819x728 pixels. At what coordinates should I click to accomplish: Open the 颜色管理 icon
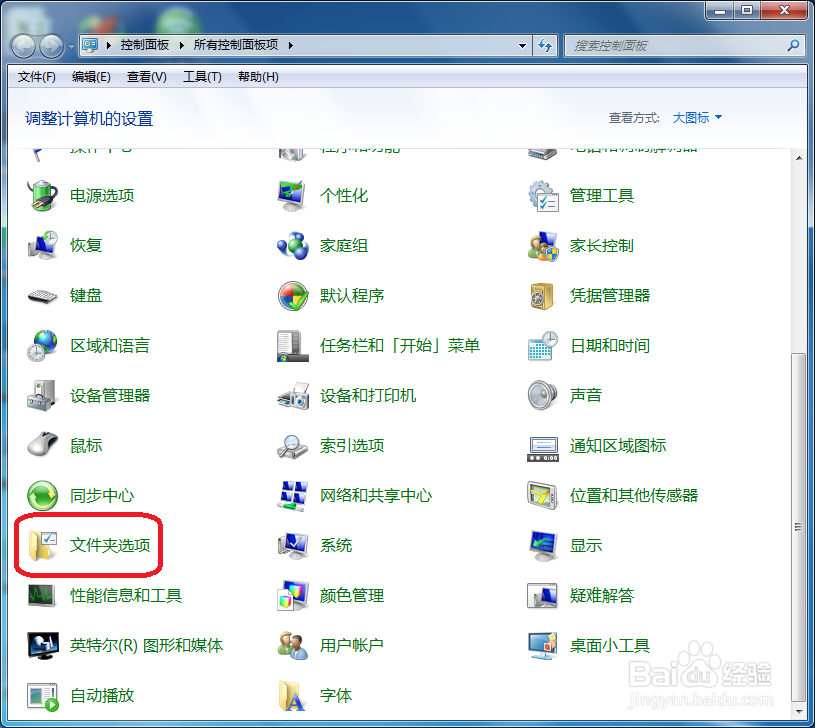(291, 595)
